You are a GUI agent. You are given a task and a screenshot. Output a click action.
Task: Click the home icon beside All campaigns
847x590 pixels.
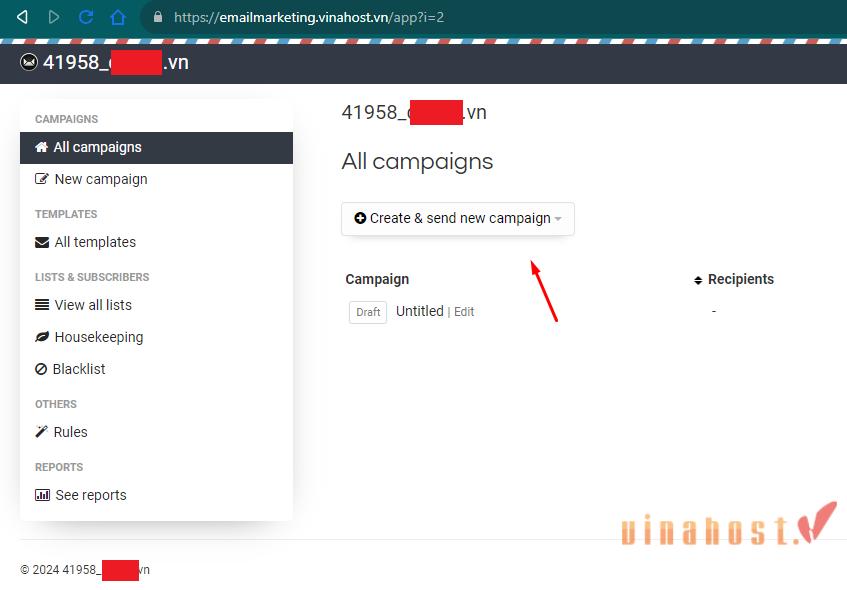(42, 147)
